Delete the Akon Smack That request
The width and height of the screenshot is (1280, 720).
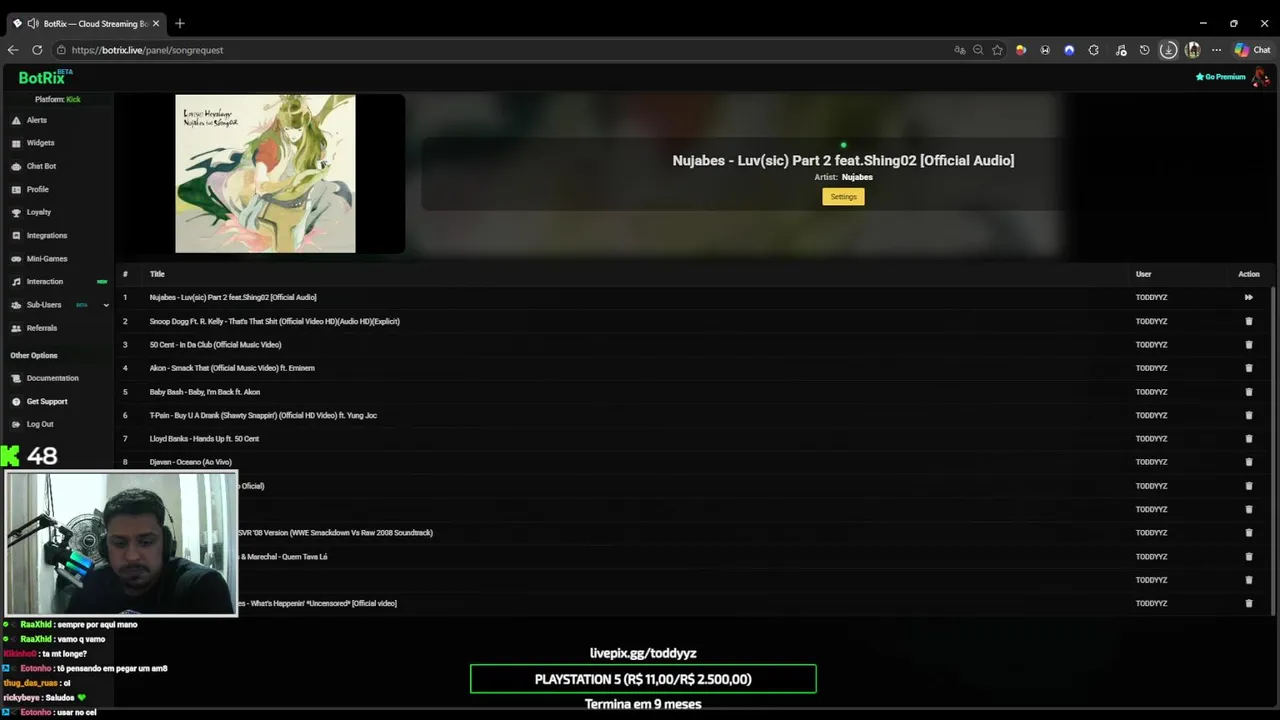1248,368
